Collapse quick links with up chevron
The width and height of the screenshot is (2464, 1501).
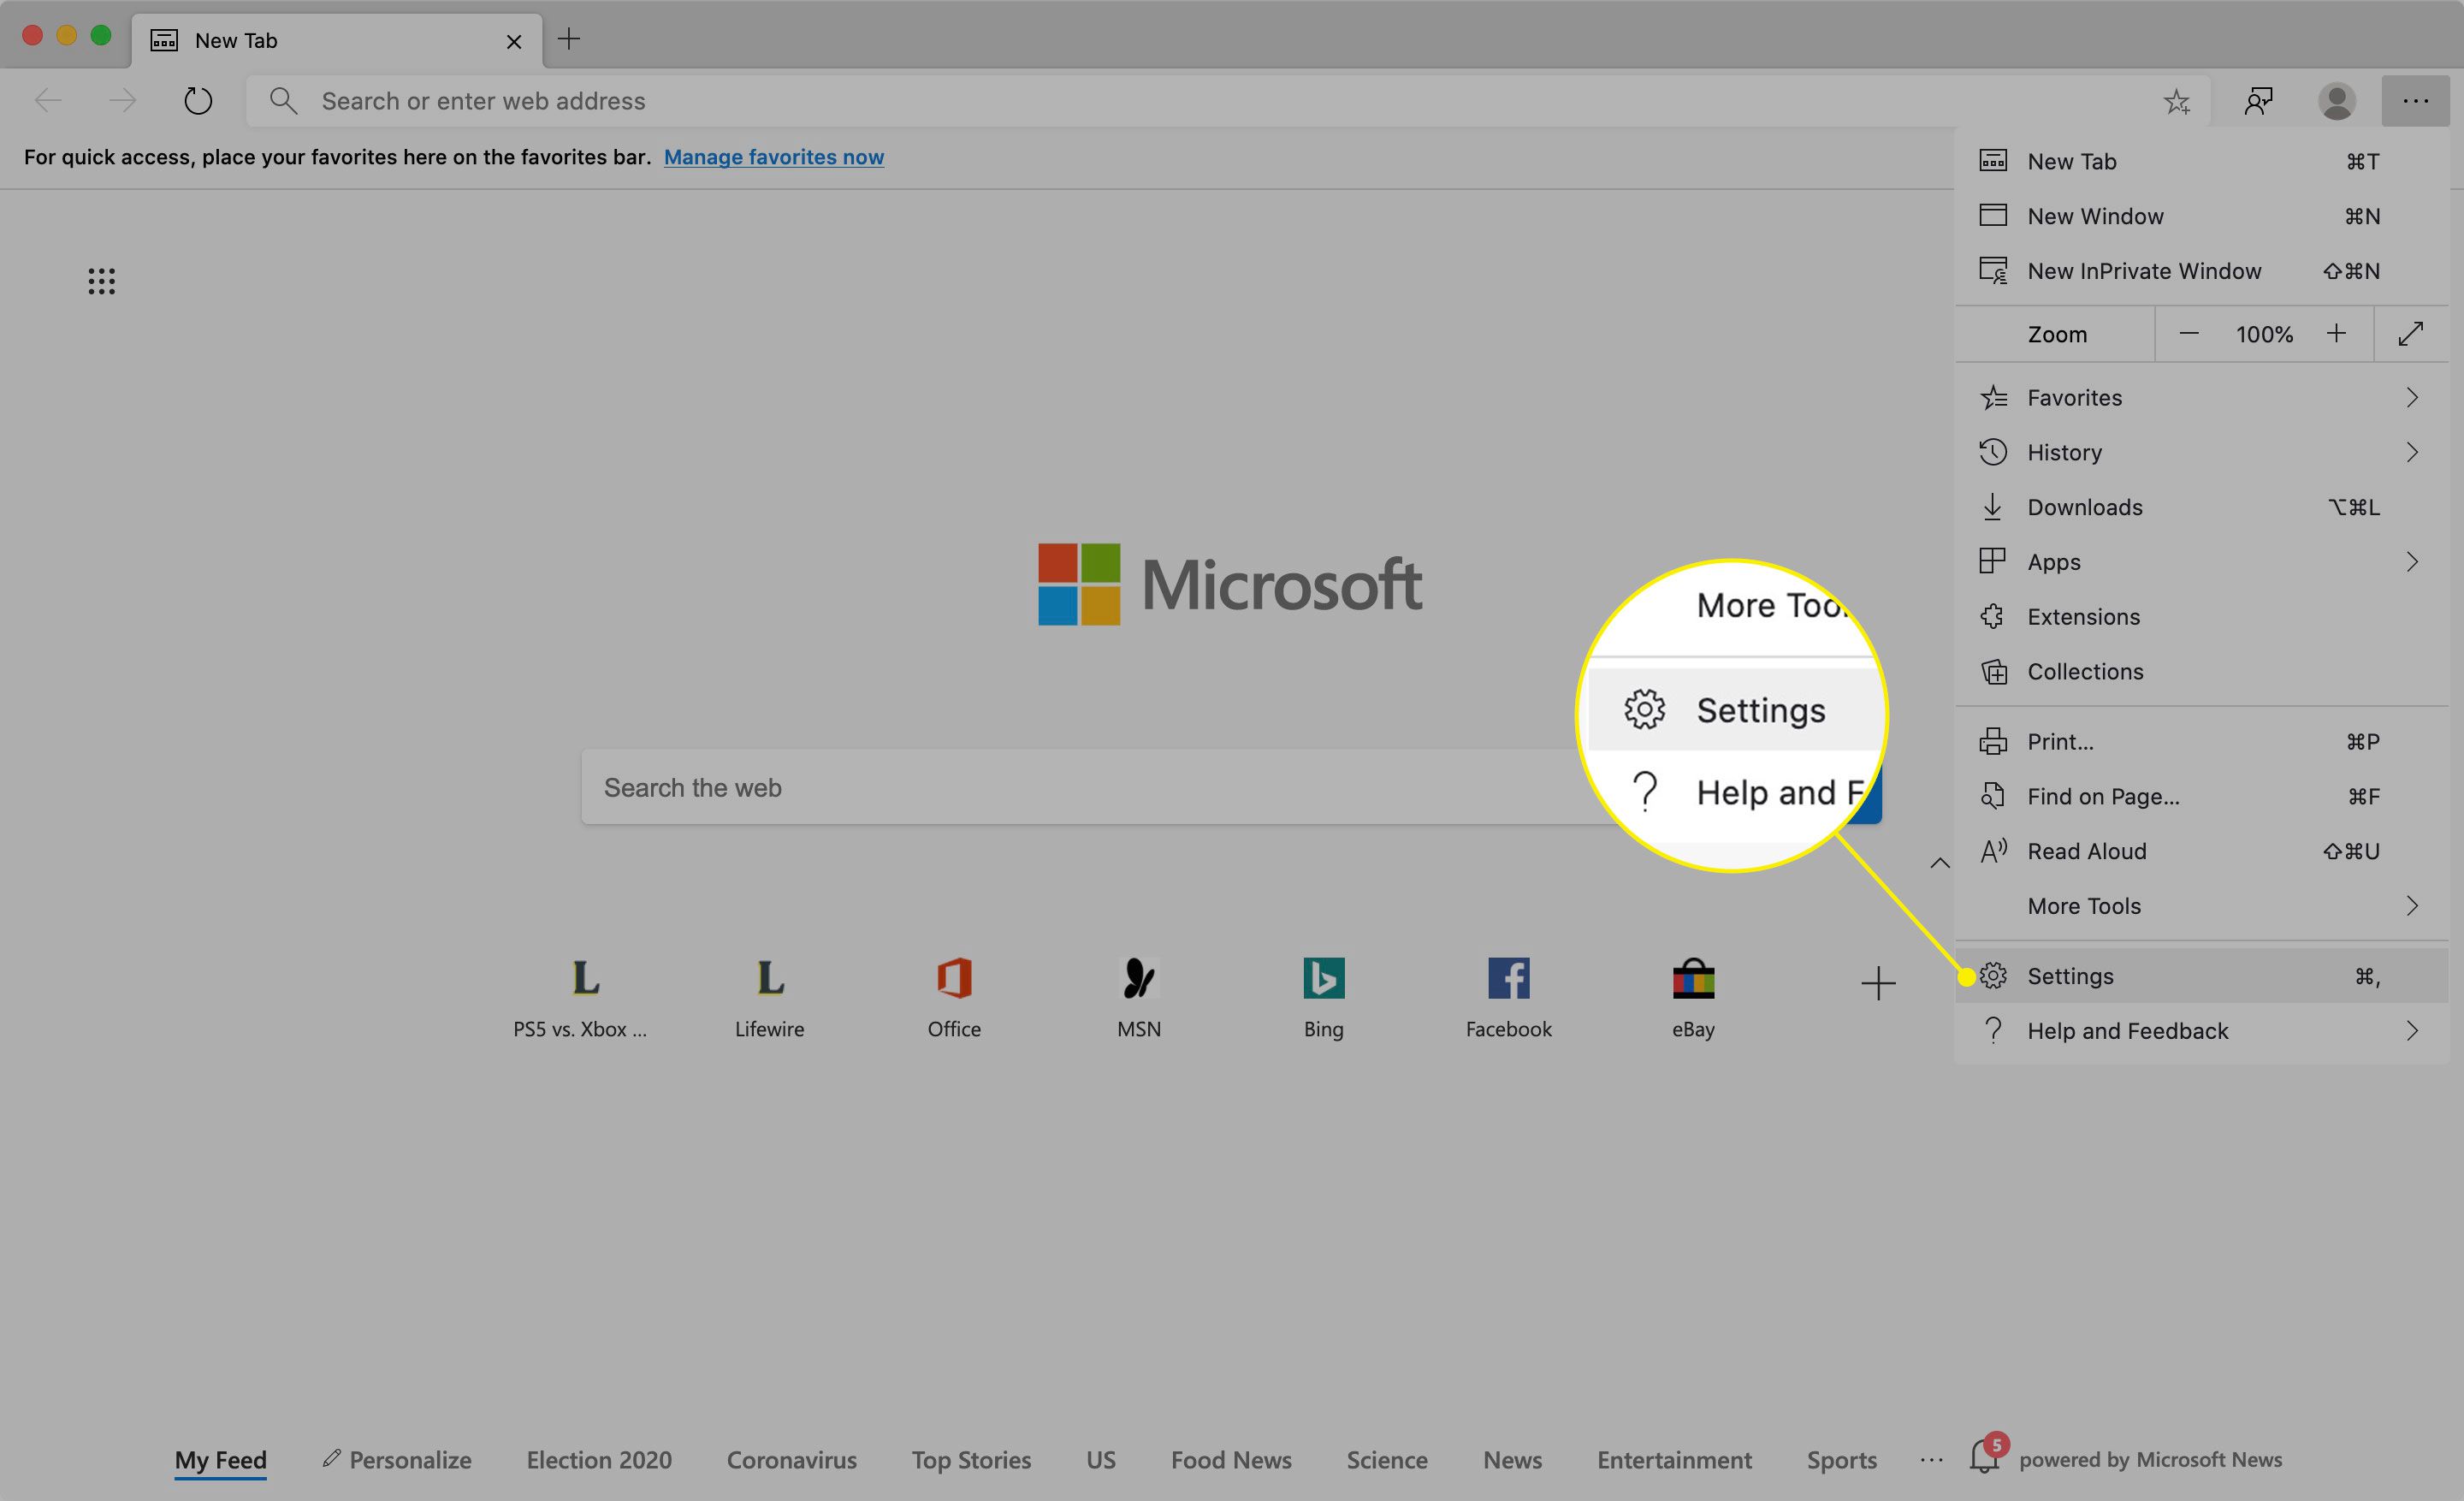[1939, 862]
